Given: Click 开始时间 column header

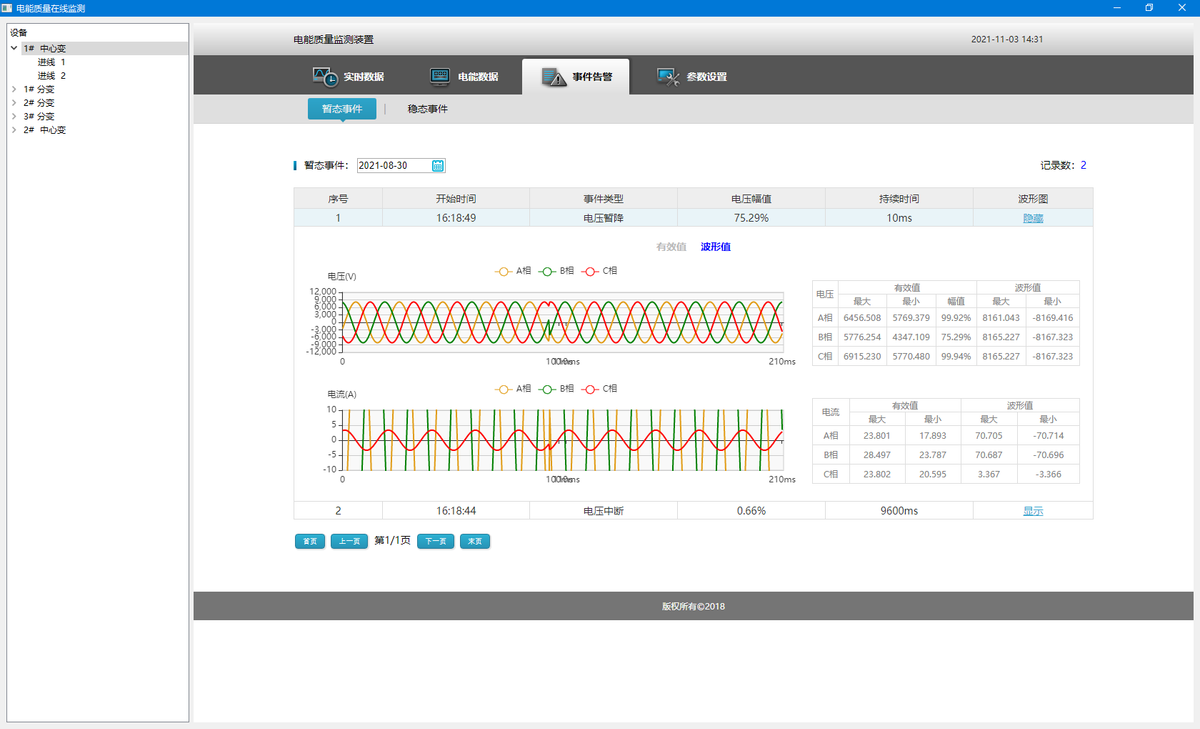Looking at the screenshot, I should 456,199.
